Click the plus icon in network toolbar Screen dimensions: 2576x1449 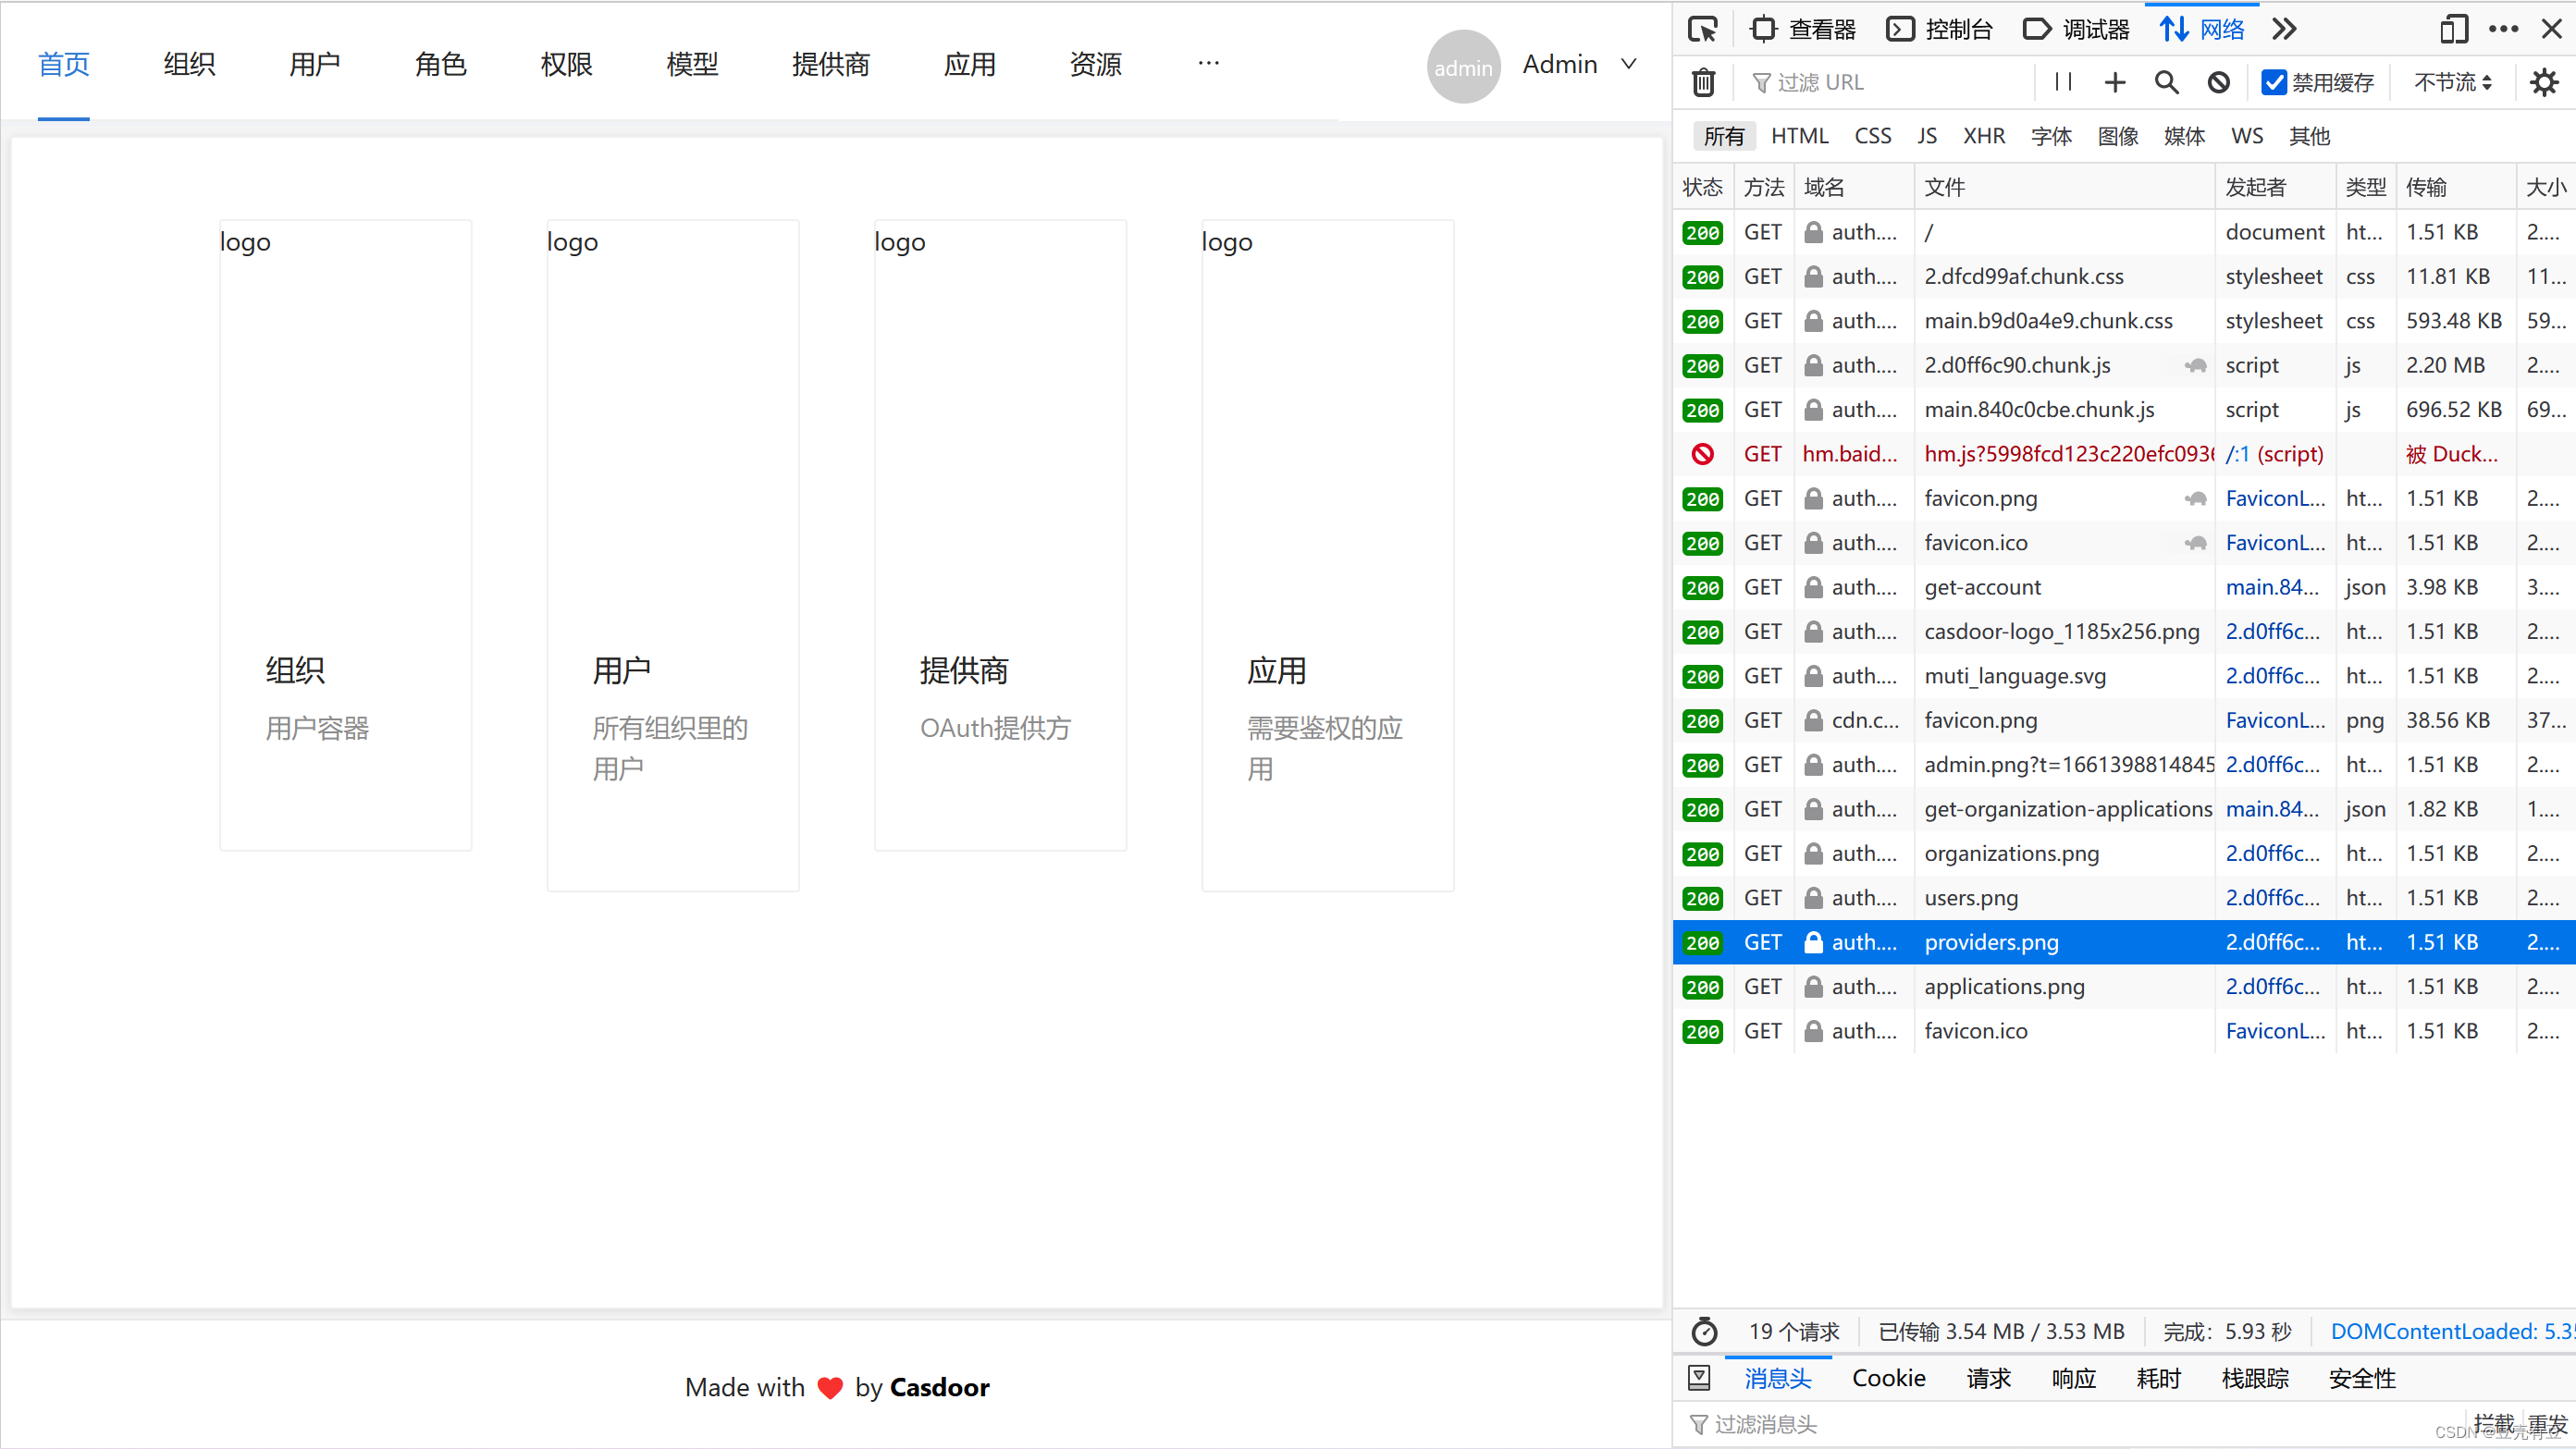[2114, 82]
